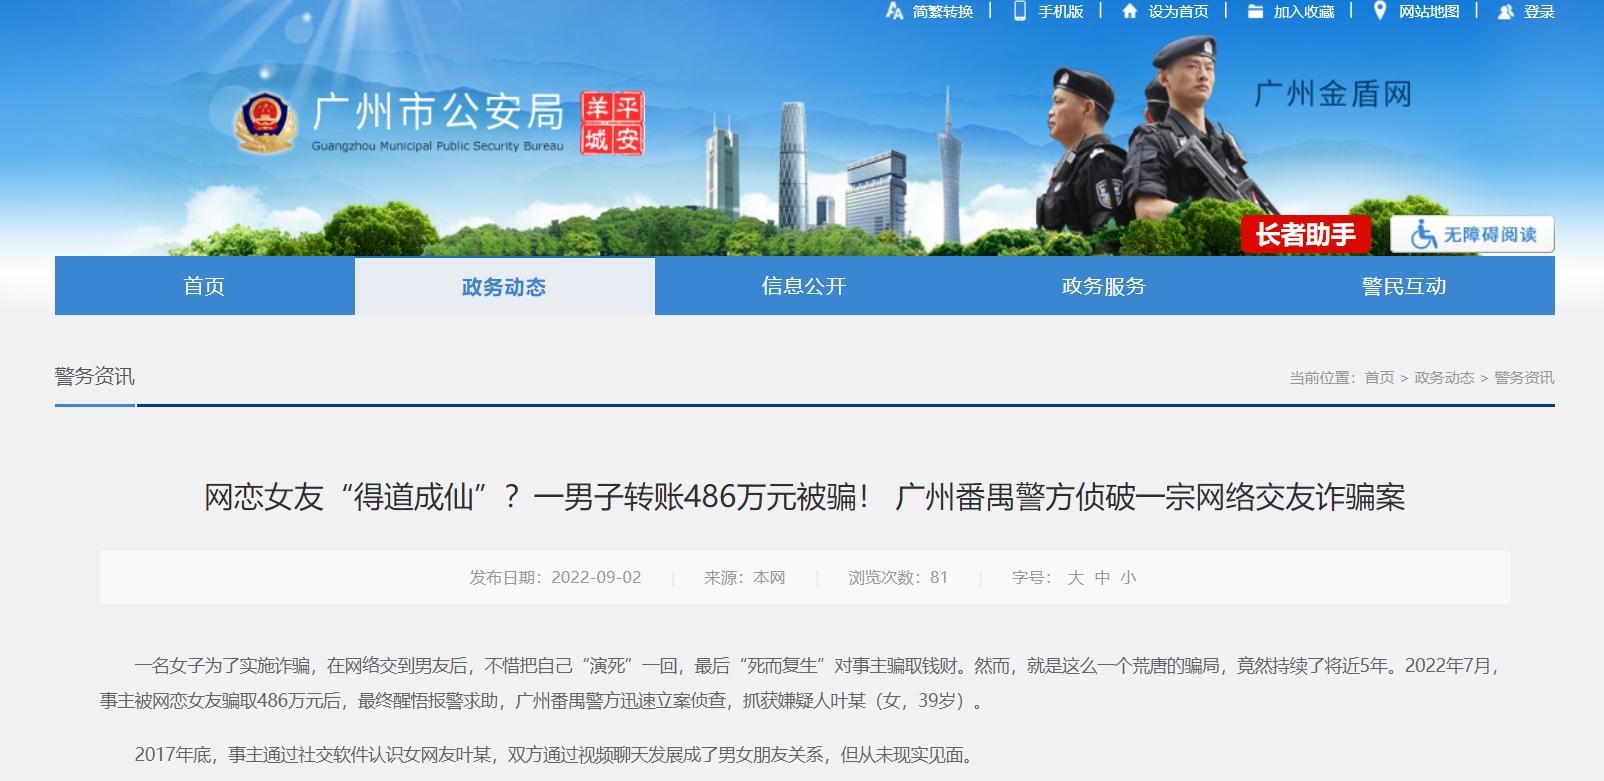
Task: Enable the 长者助手 elder assistant mode
Action: coord(1306,235)
